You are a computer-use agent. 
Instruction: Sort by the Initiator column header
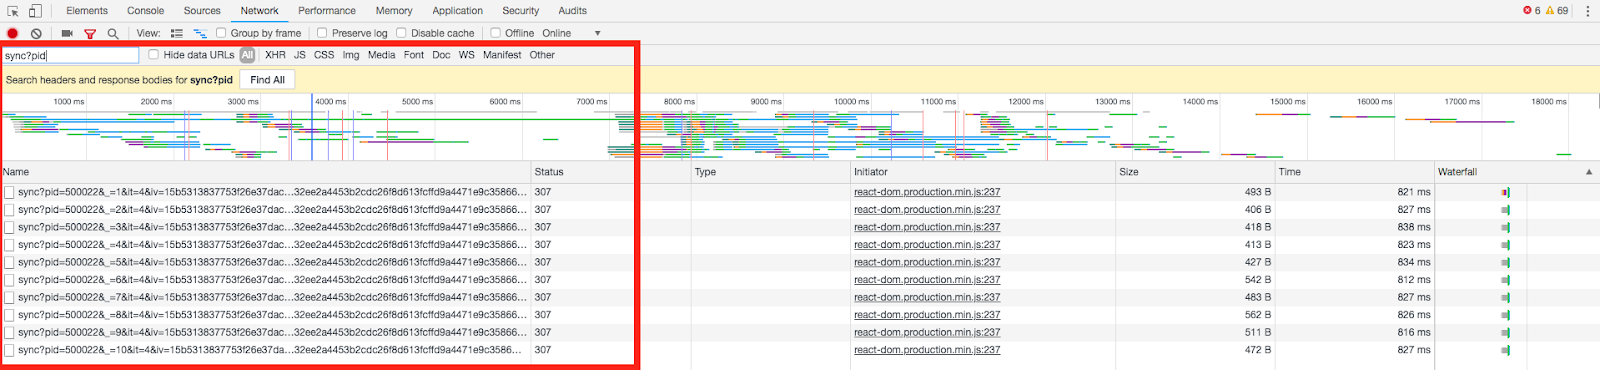pos(983,172)
